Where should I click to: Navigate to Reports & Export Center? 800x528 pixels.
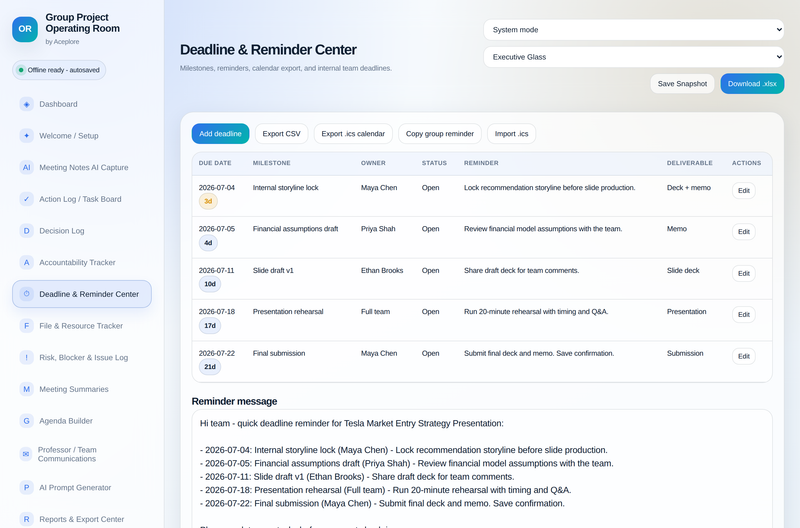click(x=82, y=519)
